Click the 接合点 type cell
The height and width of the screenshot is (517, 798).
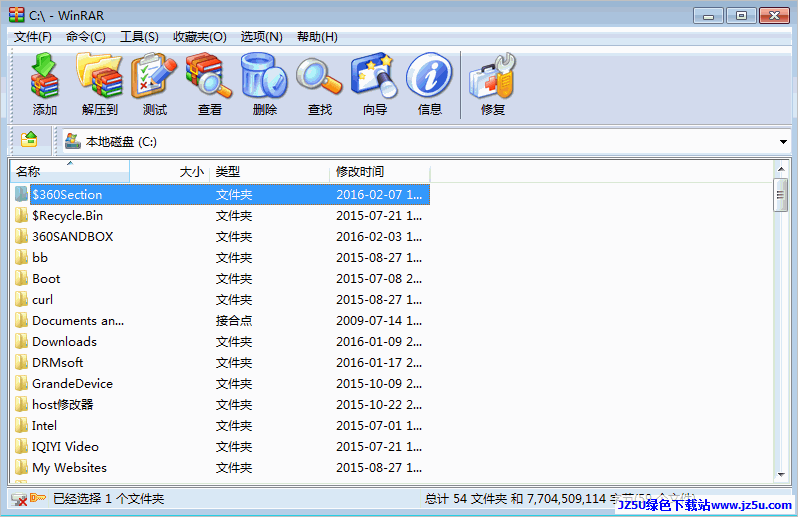(x=234, y=321)
